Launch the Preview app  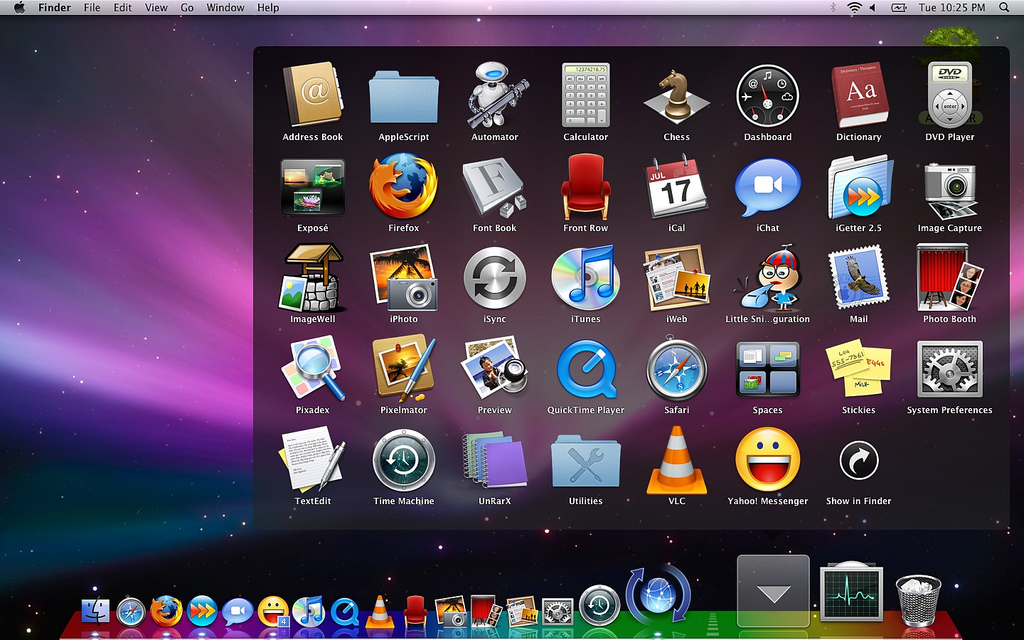coord(495,368)
